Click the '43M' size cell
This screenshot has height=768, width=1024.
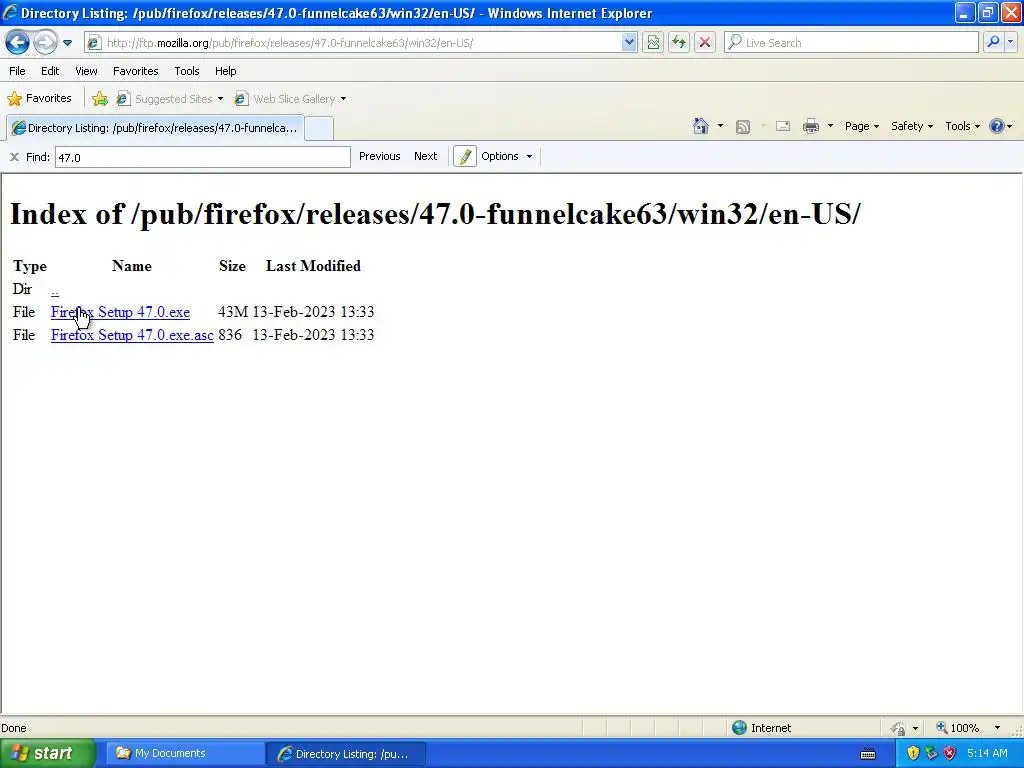click(x=232, y=312)
